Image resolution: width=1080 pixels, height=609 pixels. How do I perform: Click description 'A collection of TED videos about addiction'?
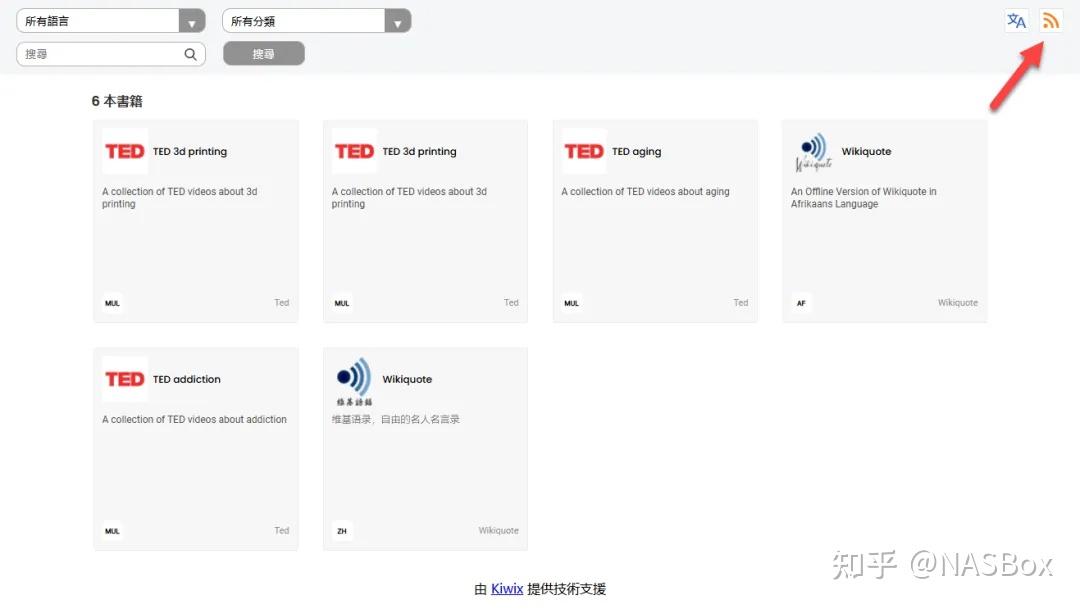[x=194, y=420]
